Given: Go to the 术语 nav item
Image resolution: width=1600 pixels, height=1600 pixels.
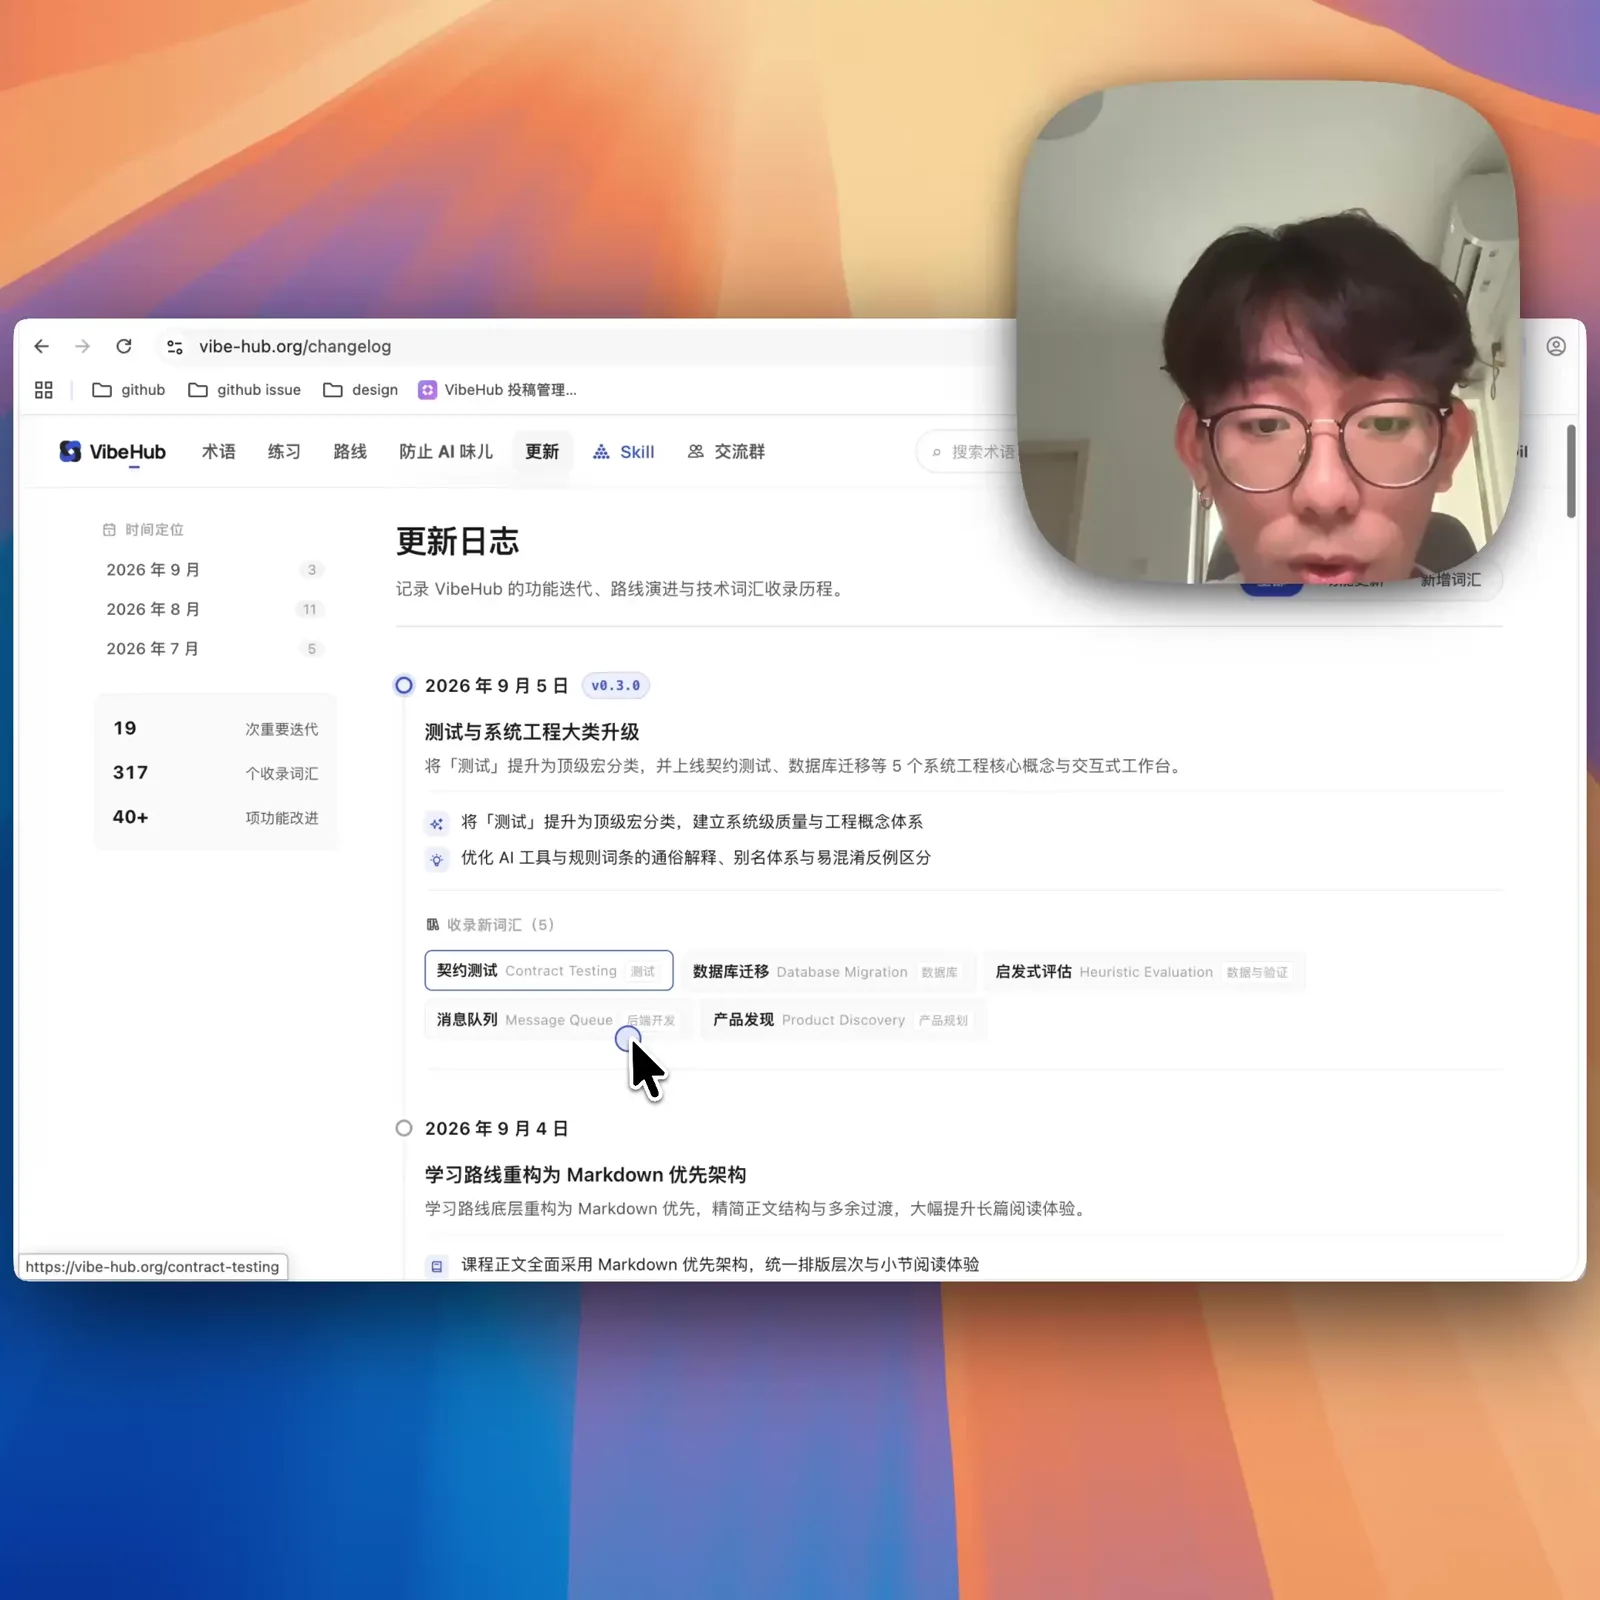Looking at the screenshot, I should tap(219, 452).
